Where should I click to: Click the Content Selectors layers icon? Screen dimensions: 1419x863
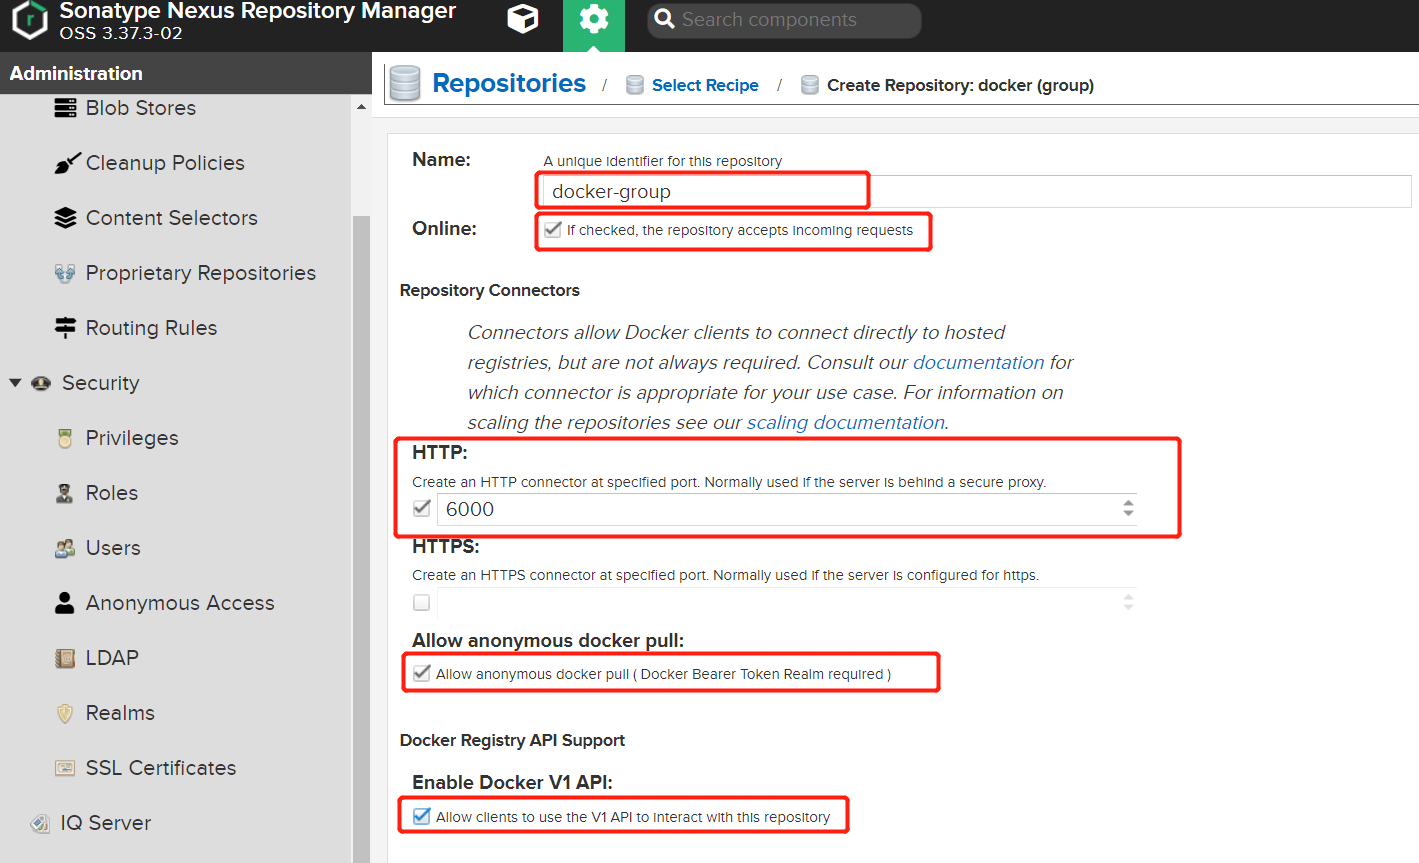pos(65,218)
